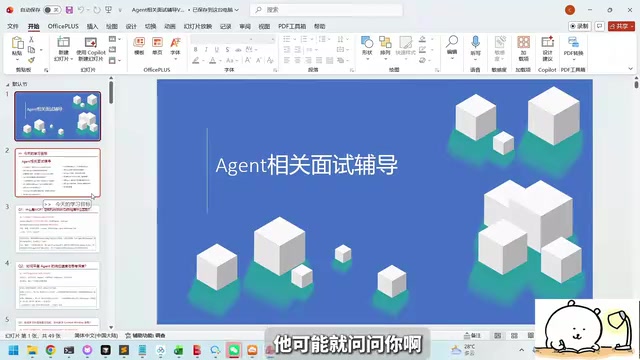This screenshot has width=640, height=360.
Task: Click the font color A swatch
Action: [x=212, y=60]
